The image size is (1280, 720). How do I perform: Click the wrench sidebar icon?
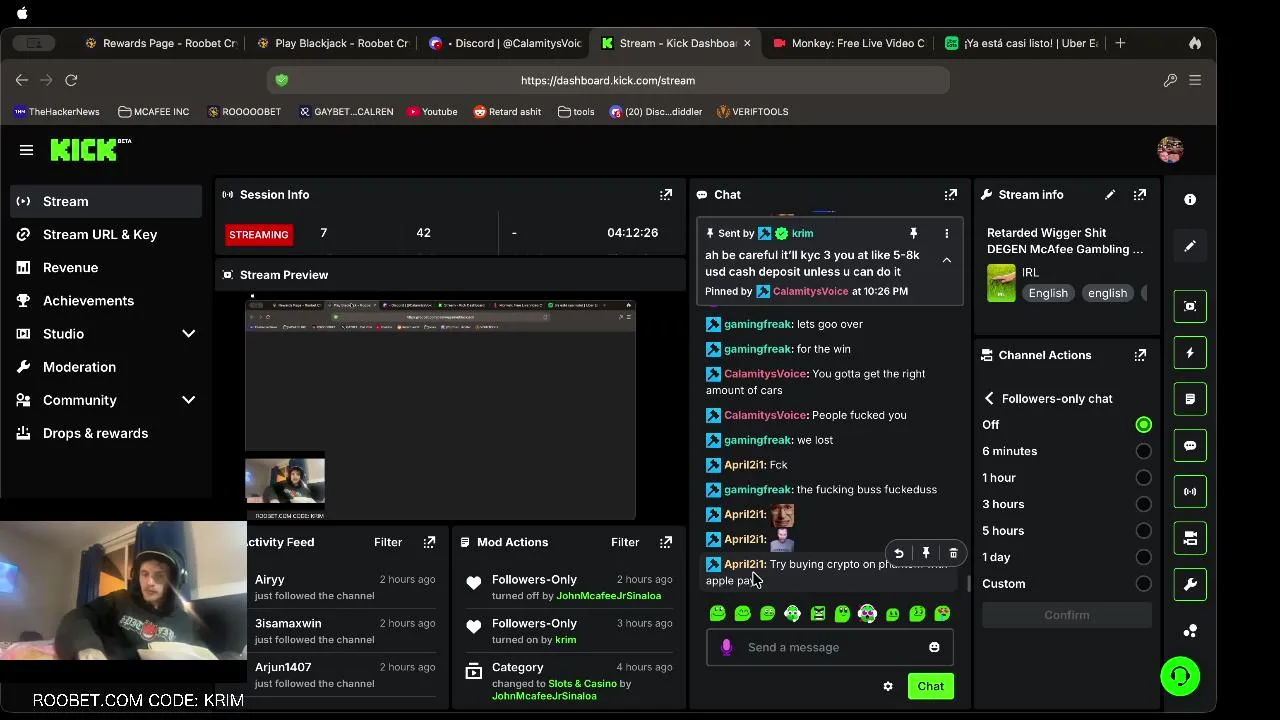tap(1190, 585)
